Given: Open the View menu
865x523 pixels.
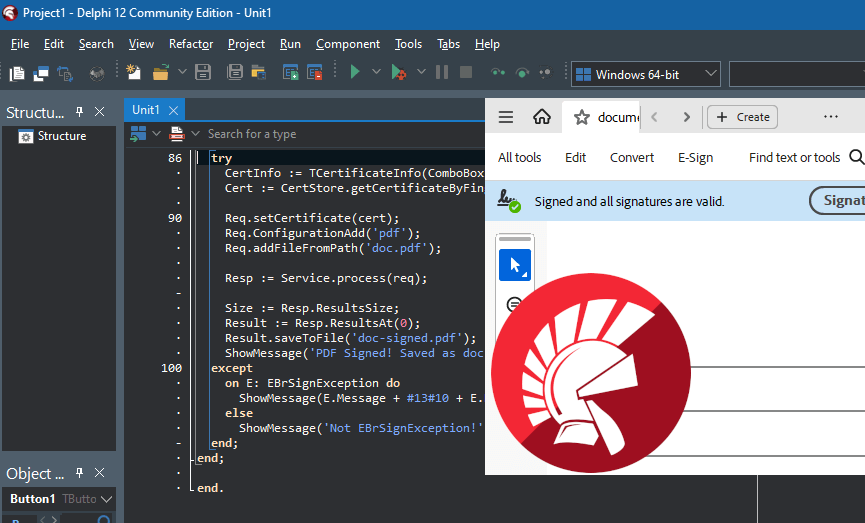Looking at the screenshot, I should coord(141,44).
